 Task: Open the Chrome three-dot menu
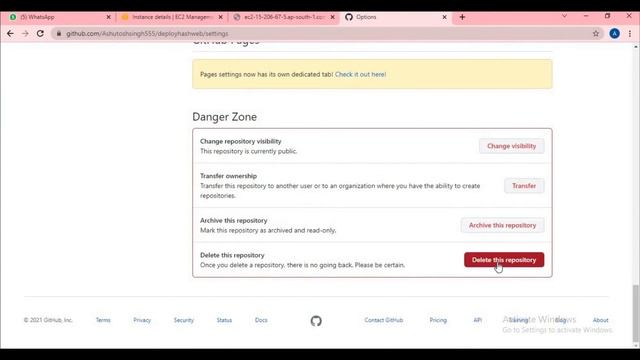coord(630,33)
